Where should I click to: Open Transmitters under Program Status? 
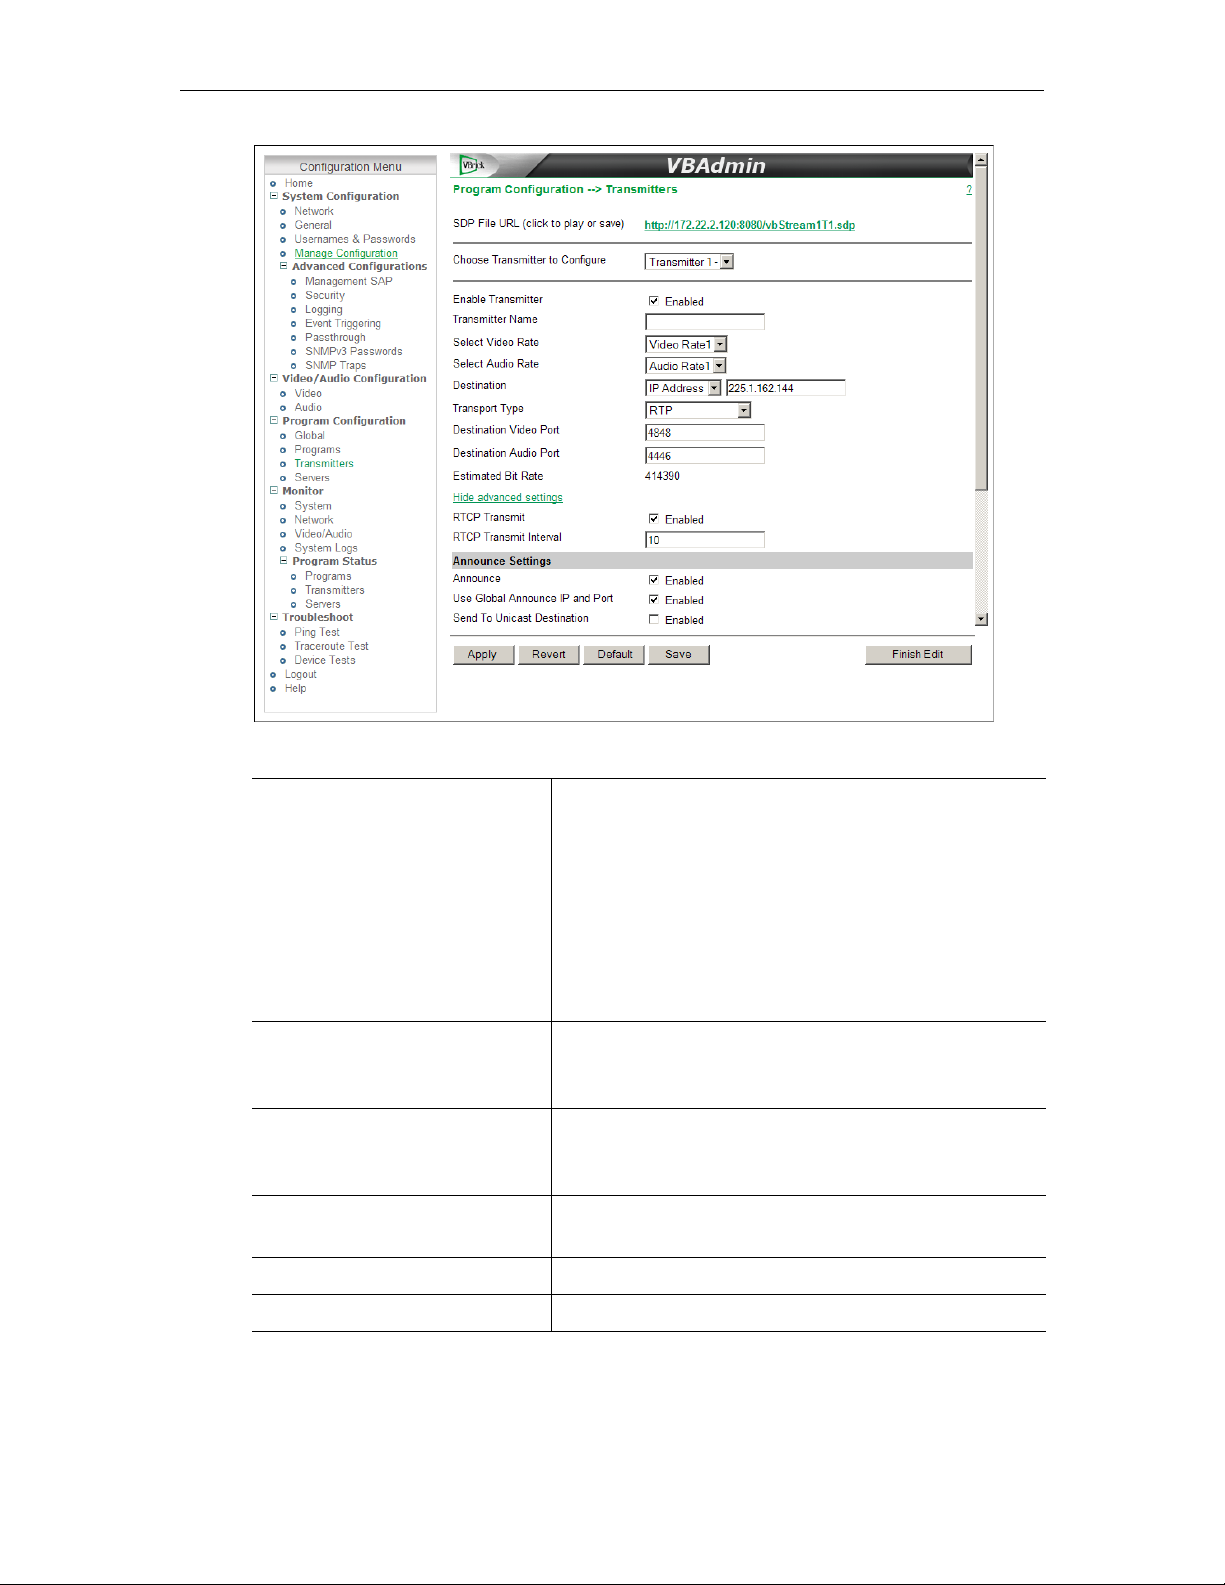[x=335, y=590]
